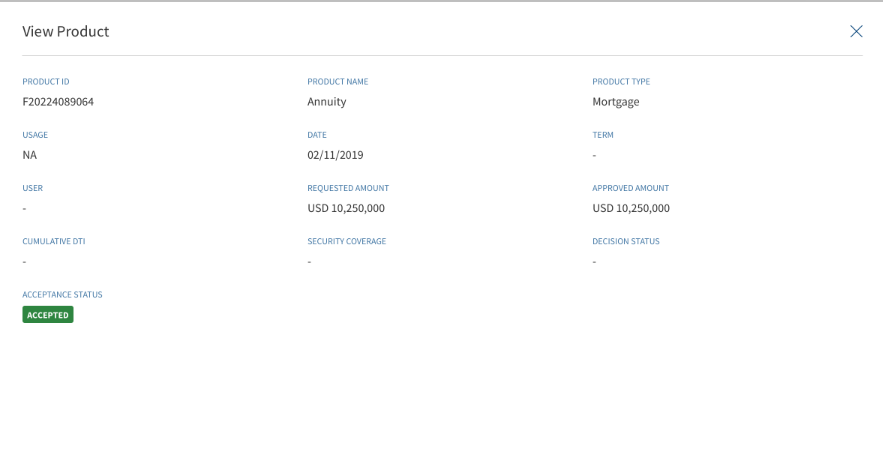
Task: Click the DECISION STATUS label
Action: point(626,242)
